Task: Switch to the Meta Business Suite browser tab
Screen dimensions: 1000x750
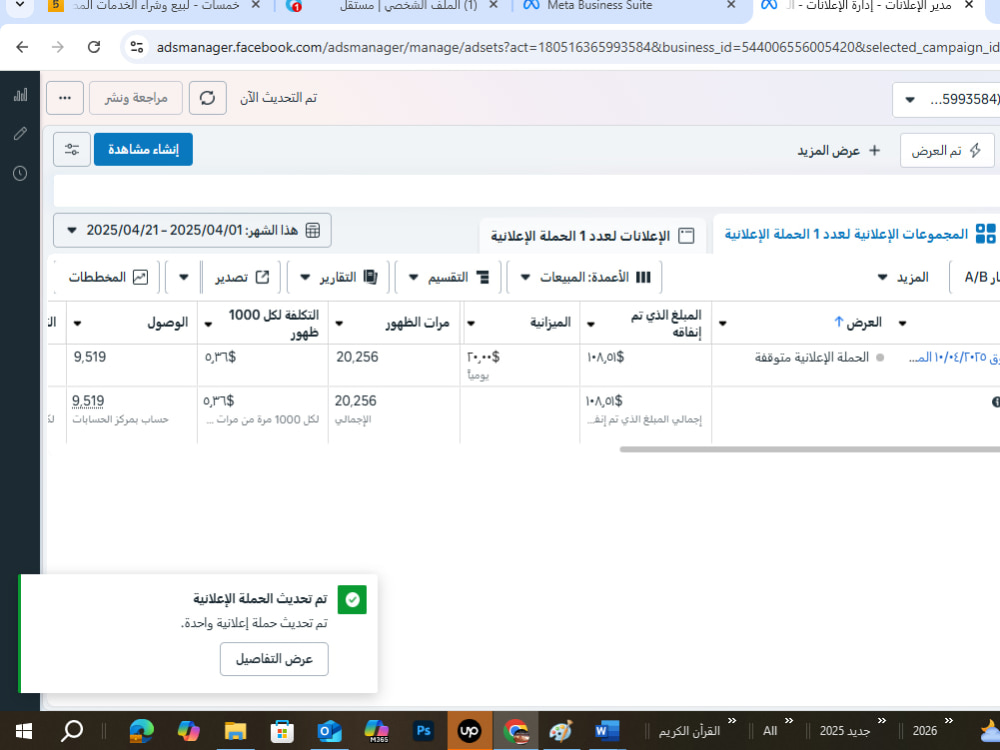Action: point(628,6)
